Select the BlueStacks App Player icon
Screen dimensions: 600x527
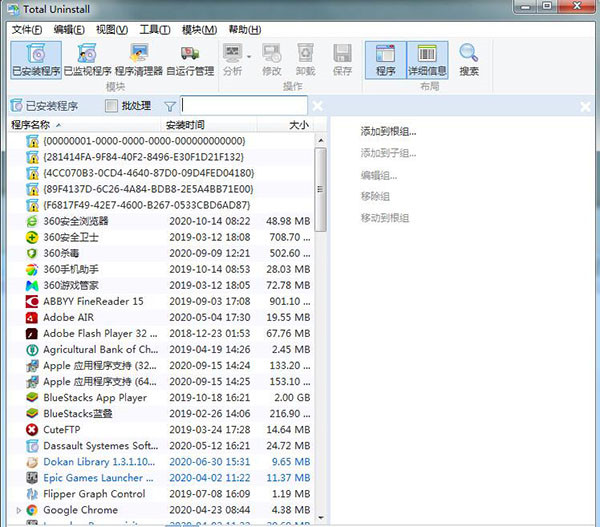click(32, 398)
